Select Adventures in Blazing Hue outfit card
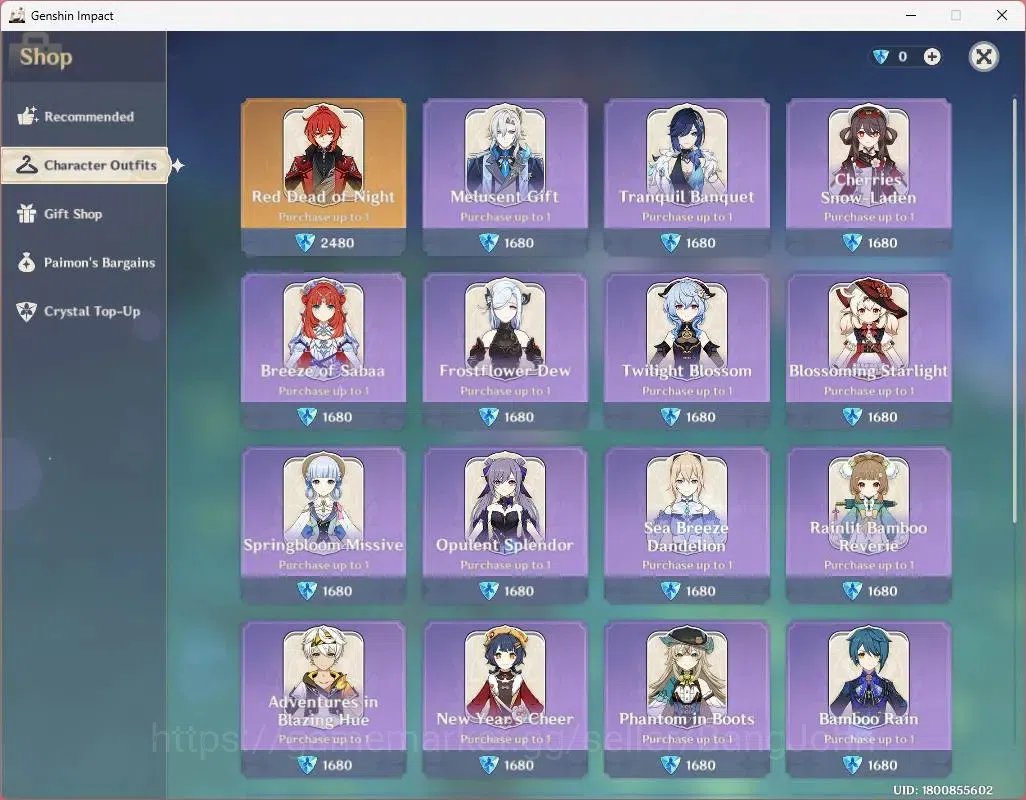 point(323,699)
